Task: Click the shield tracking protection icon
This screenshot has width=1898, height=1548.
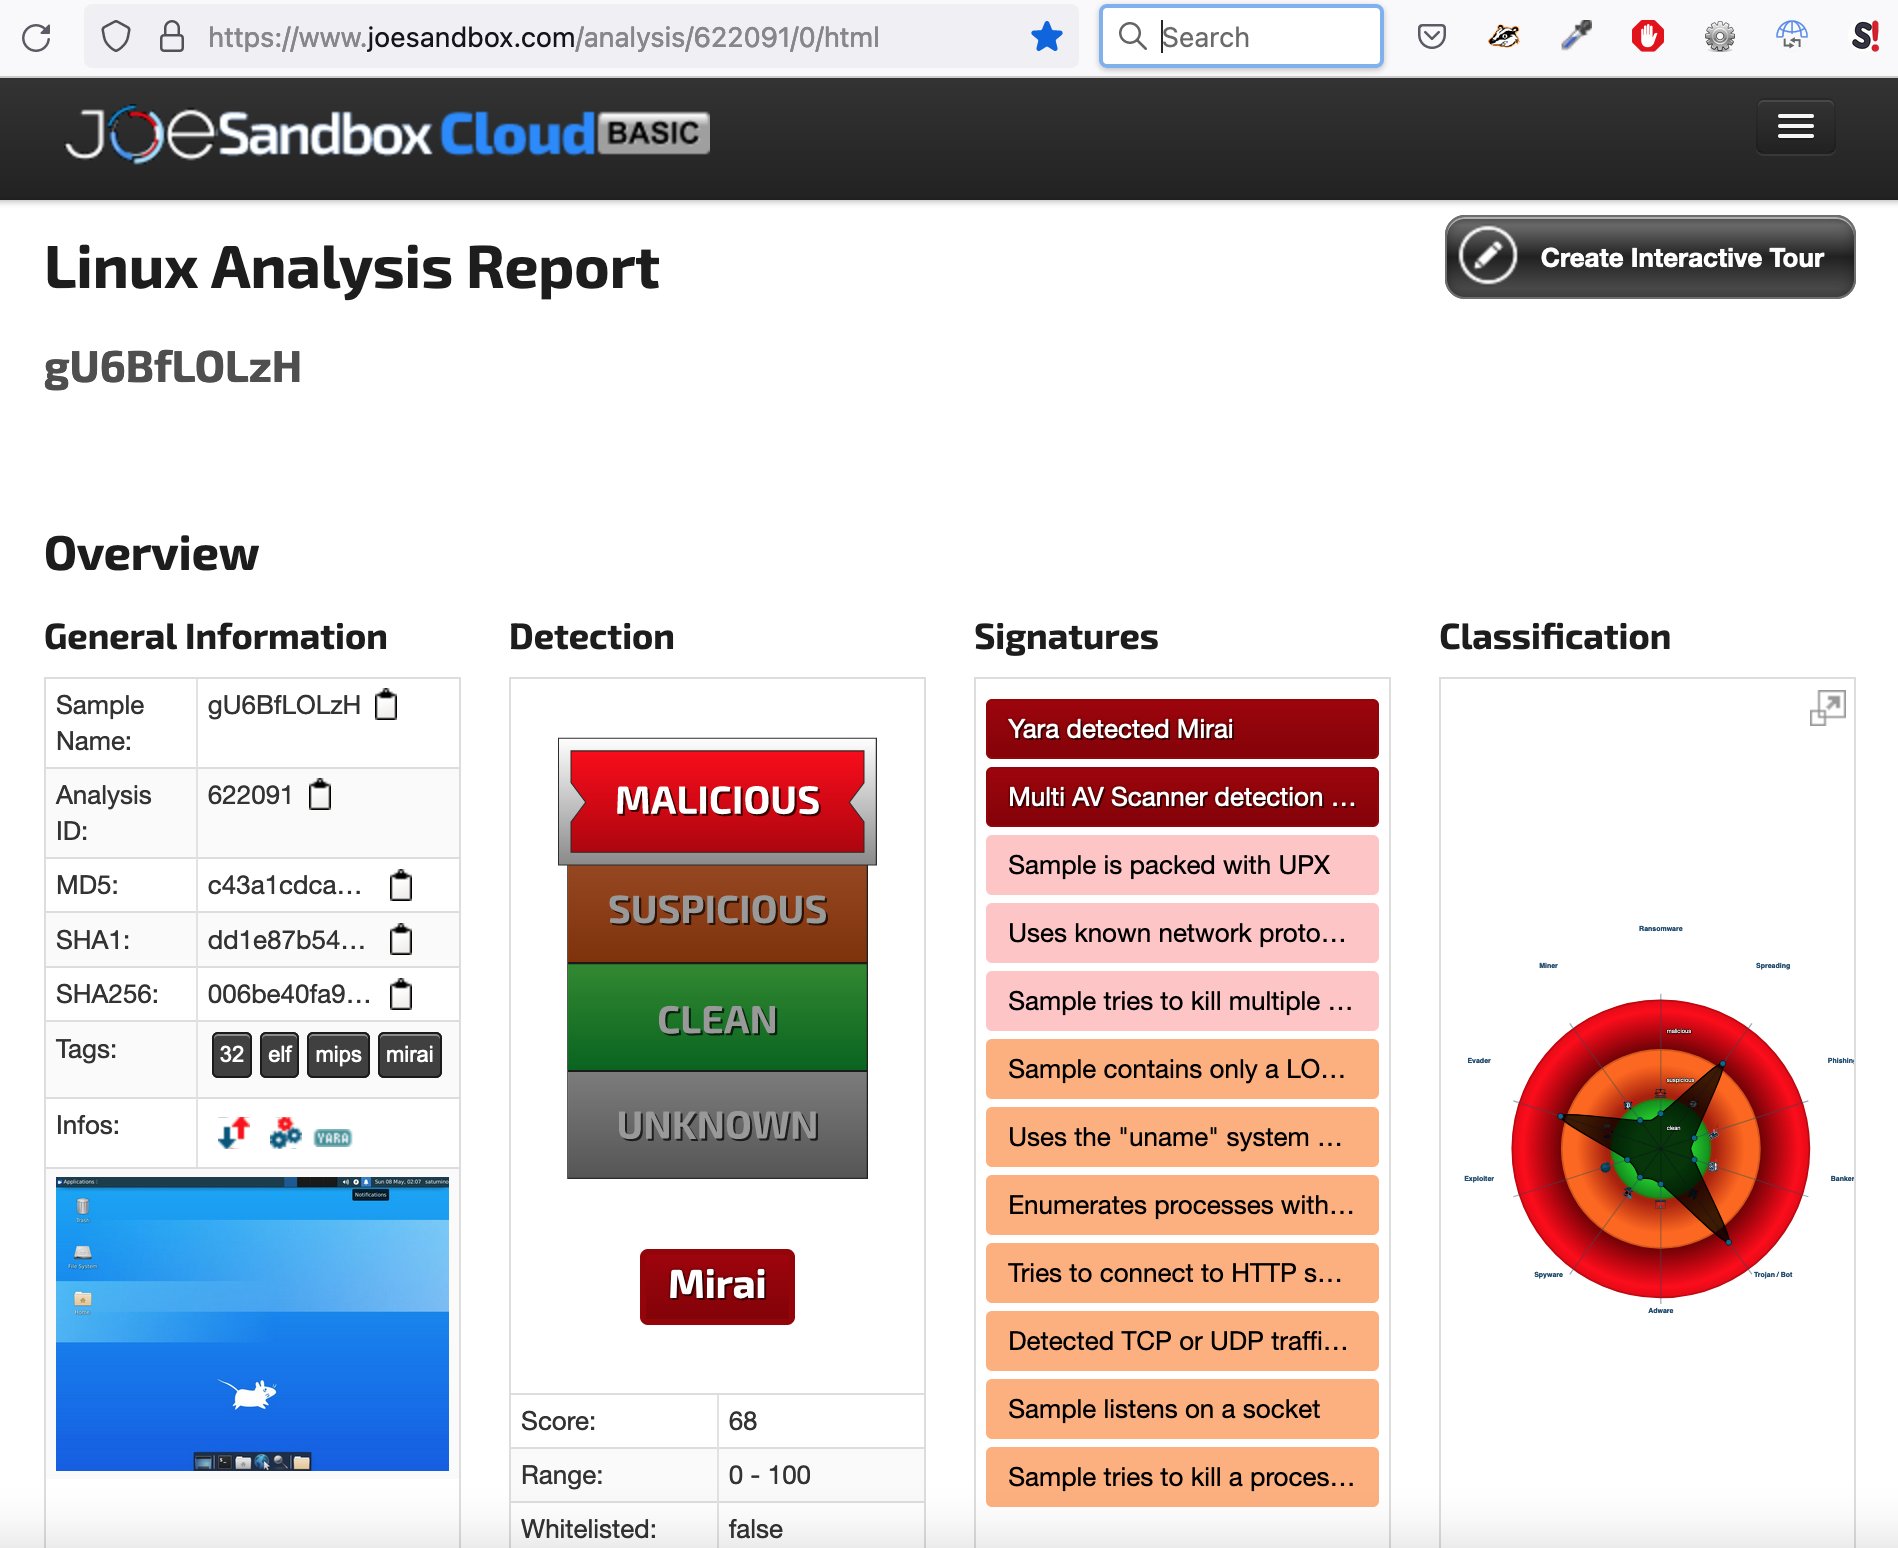Action: [116, 38]
